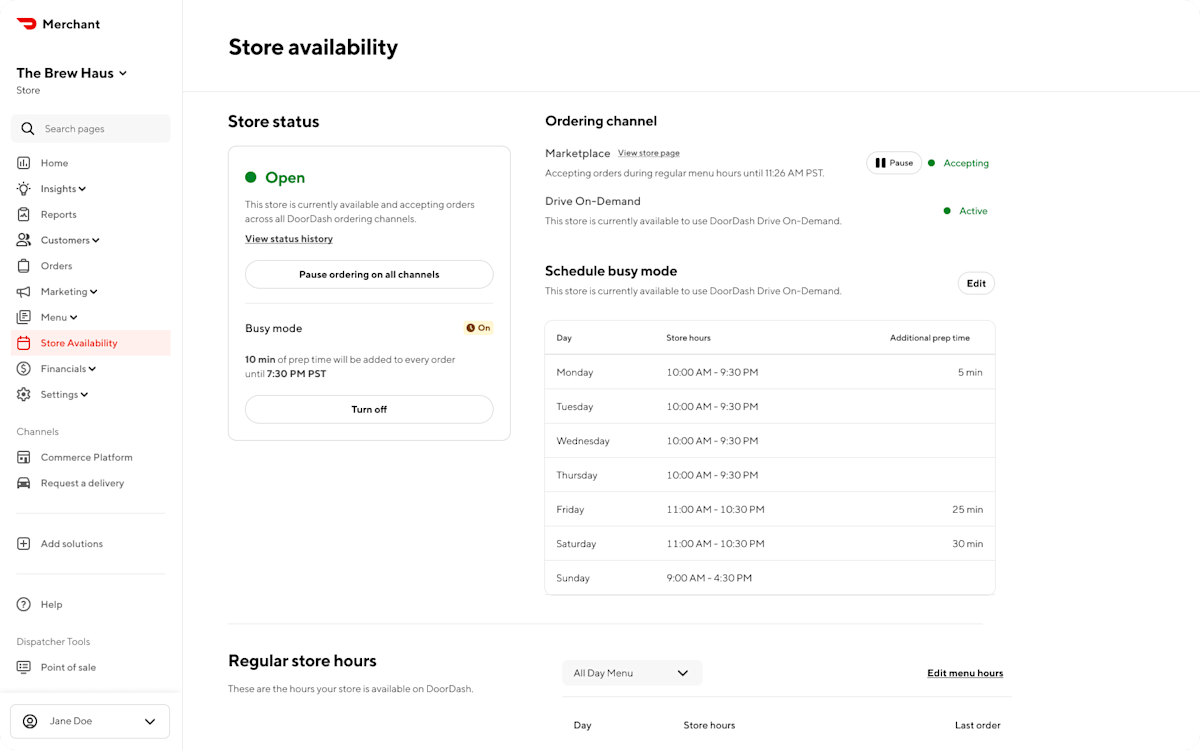Open the All Day Menu dropdown

(632, 673)
